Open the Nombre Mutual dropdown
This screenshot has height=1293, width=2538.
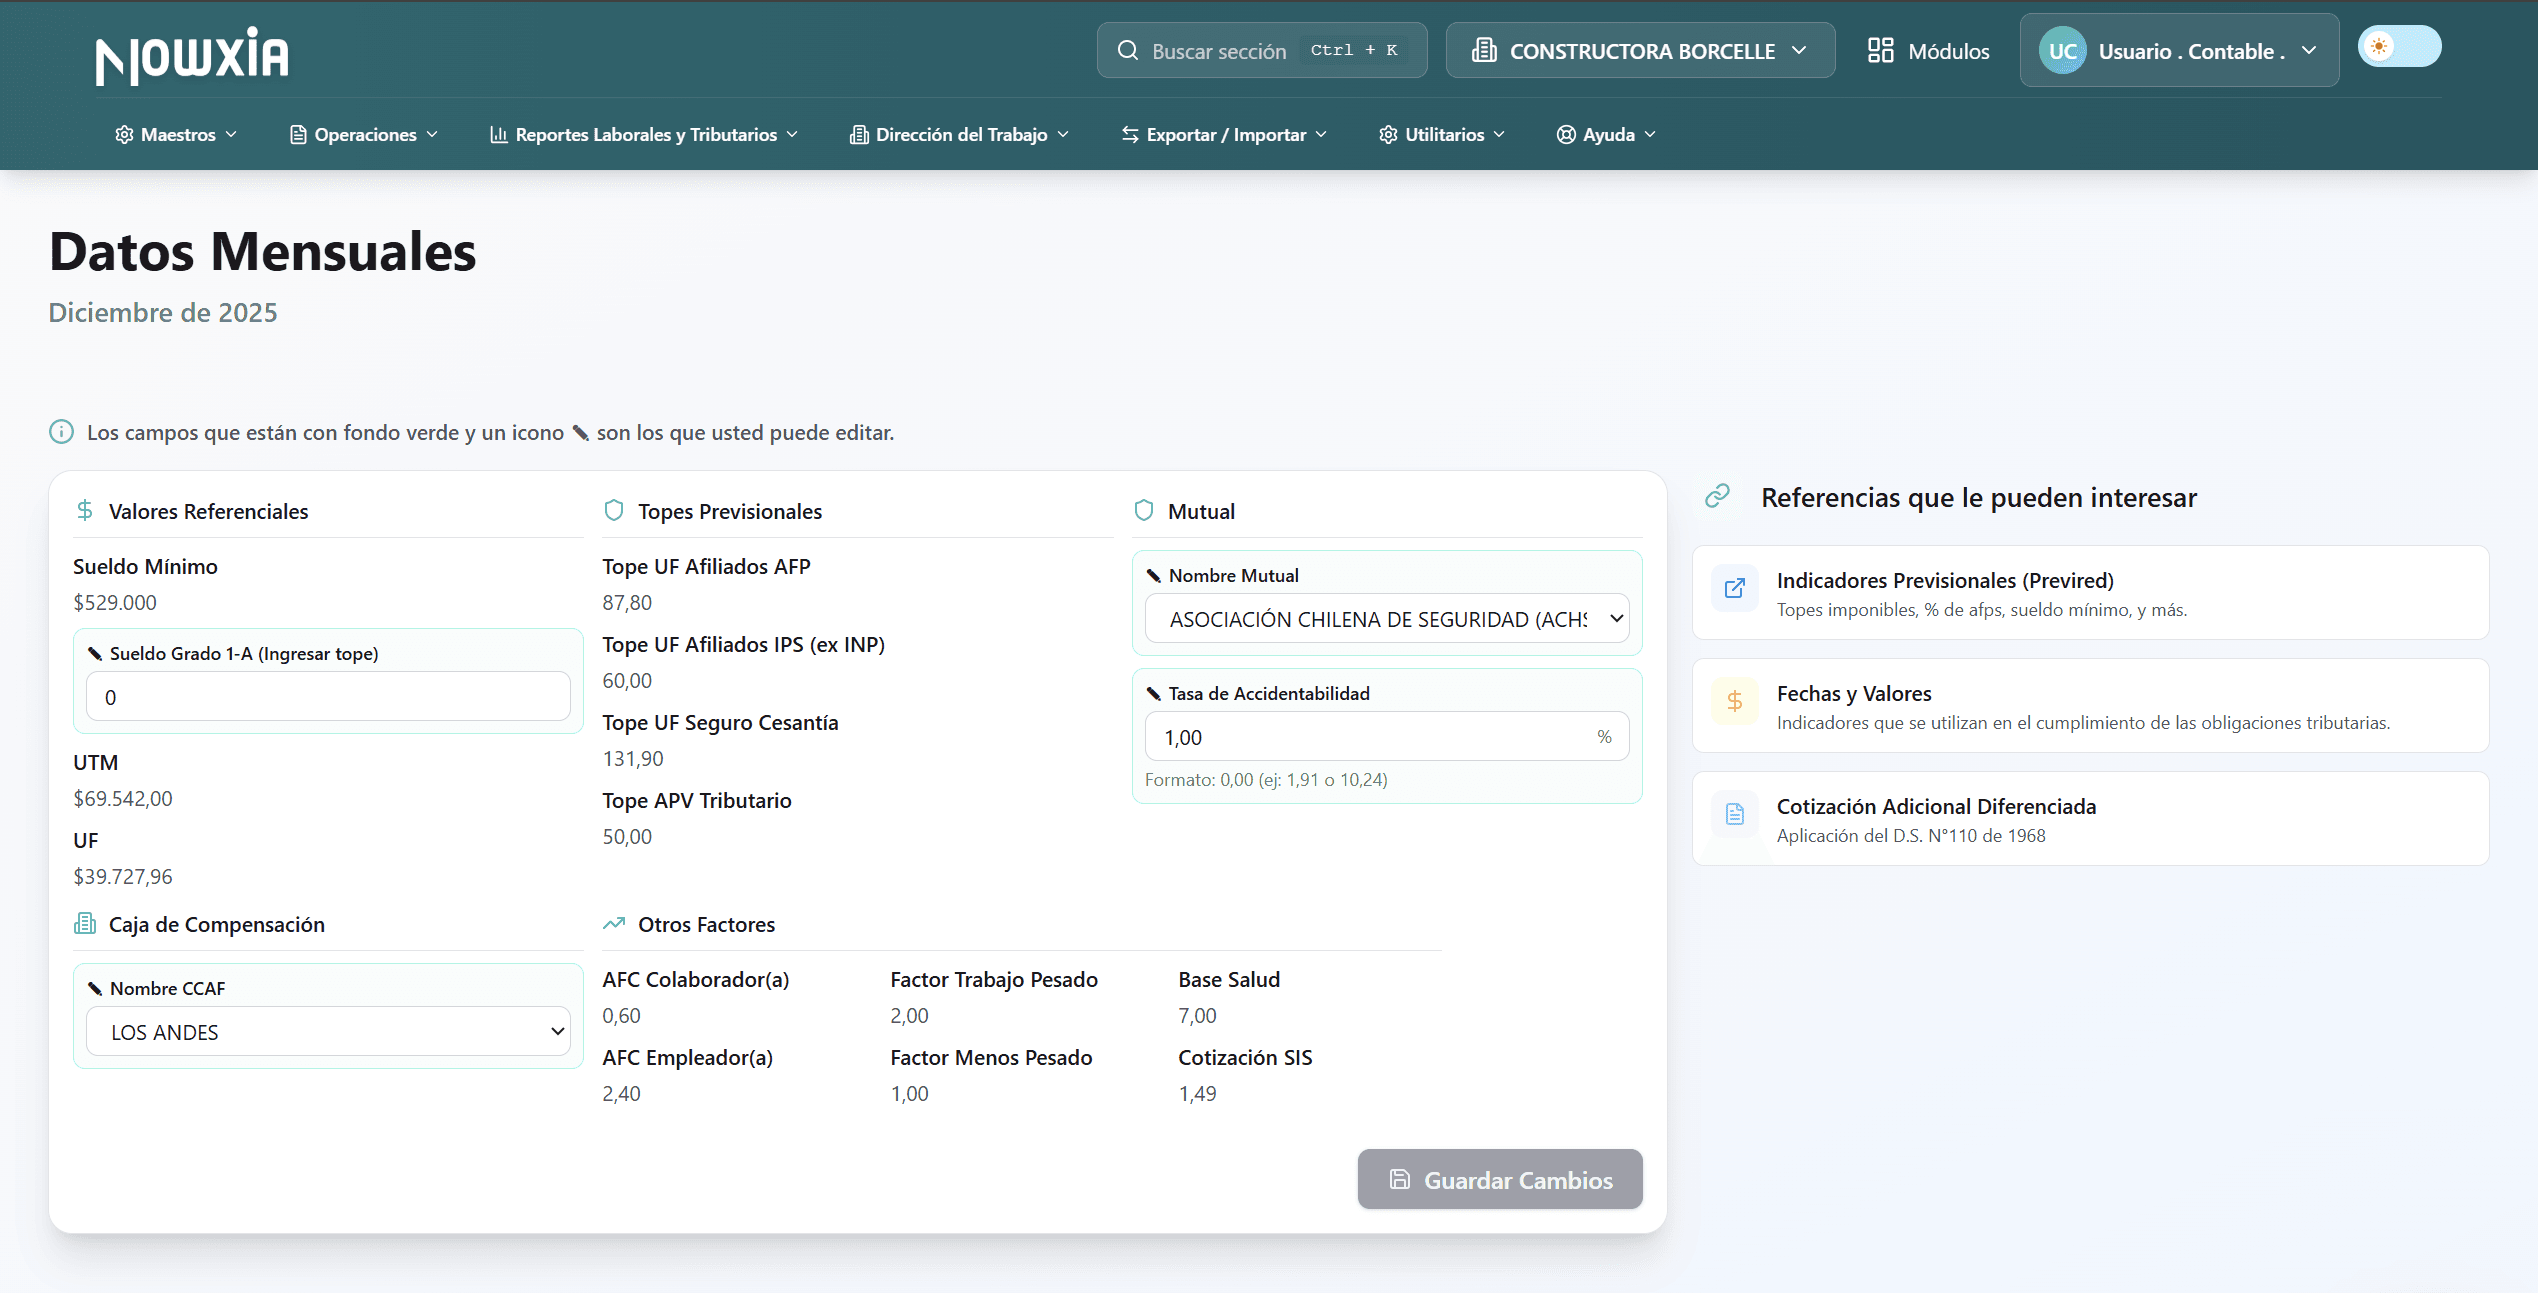pyautogui.click(x=1386, y=619)
